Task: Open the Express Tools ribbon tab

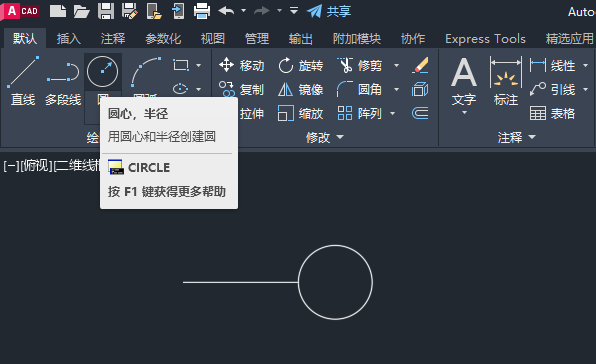Action: (x=485, y=38)
